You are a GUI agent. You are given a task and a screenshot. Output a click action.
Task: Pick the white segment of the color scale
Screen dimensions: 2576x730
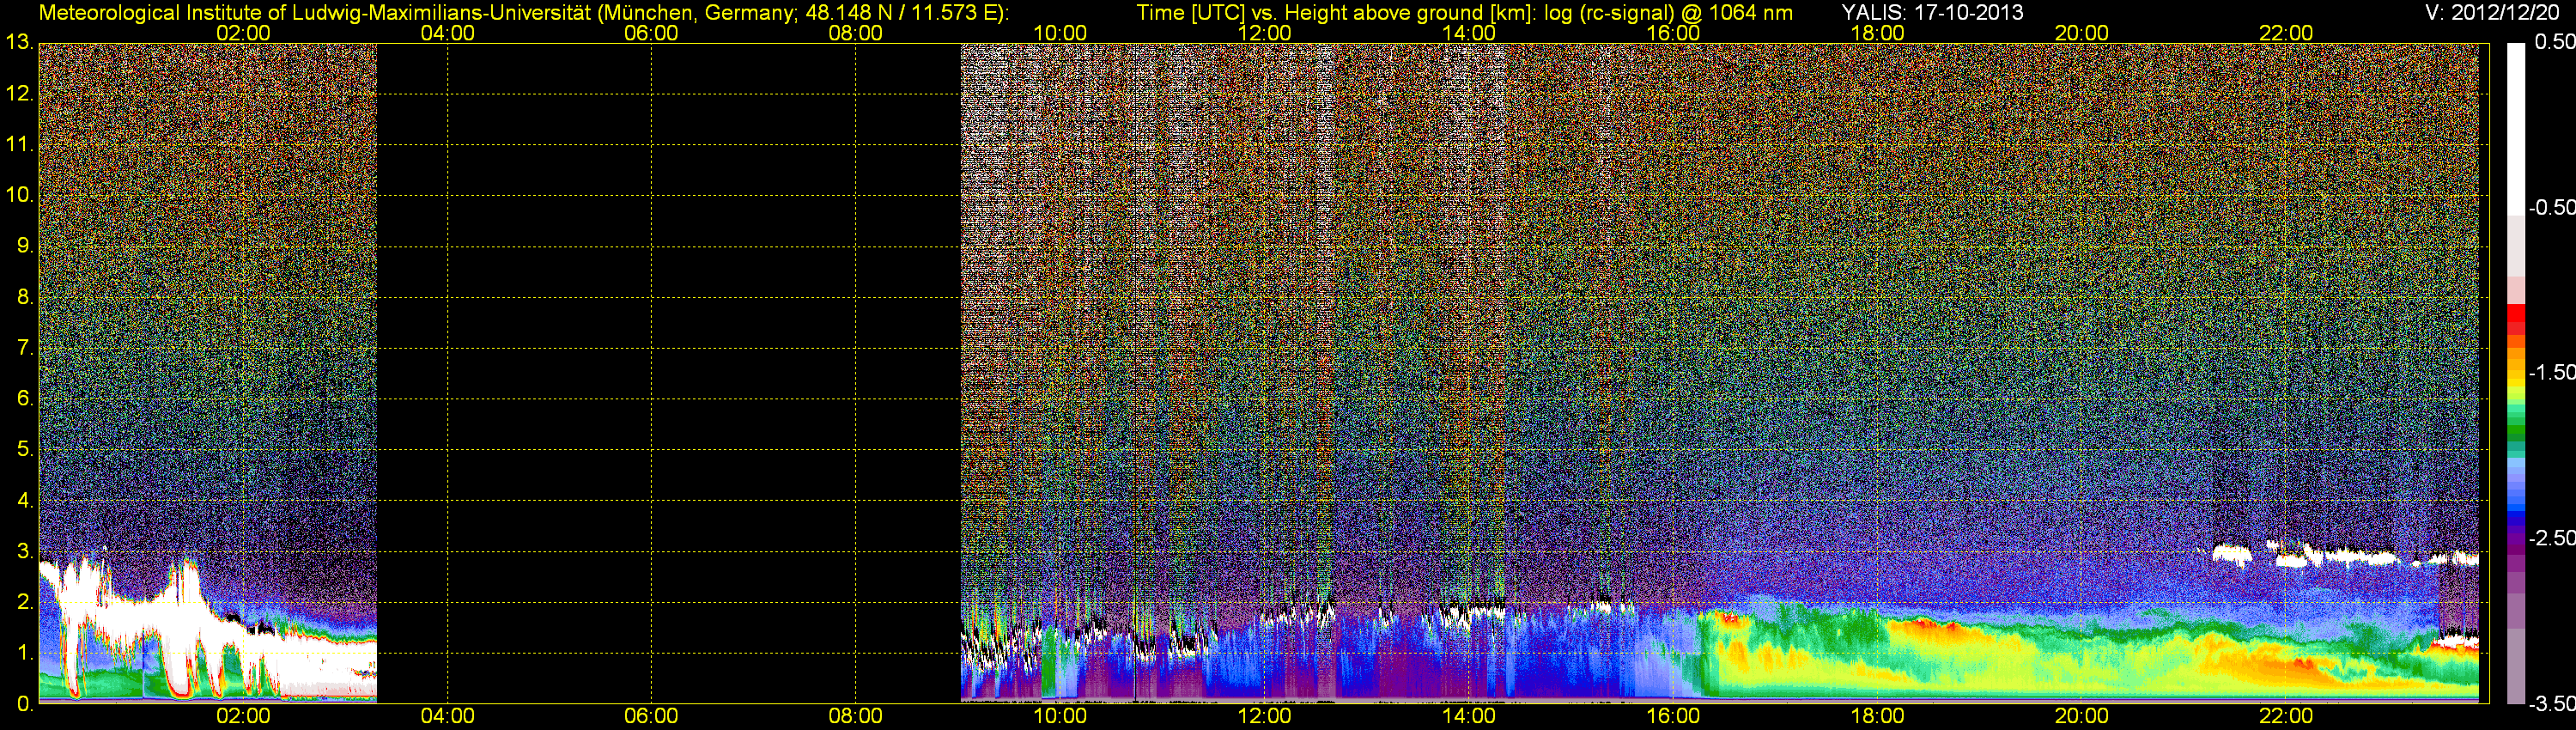[x=2516, y=129]
